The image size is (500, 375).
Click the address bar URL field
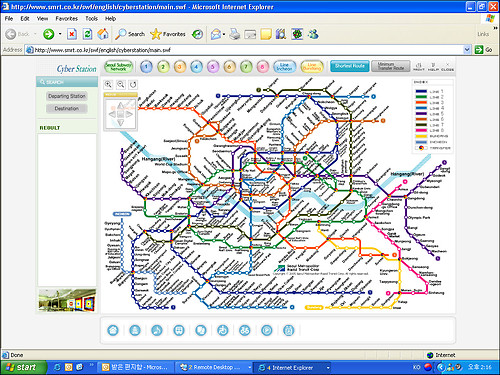click(x=248, y=50)
